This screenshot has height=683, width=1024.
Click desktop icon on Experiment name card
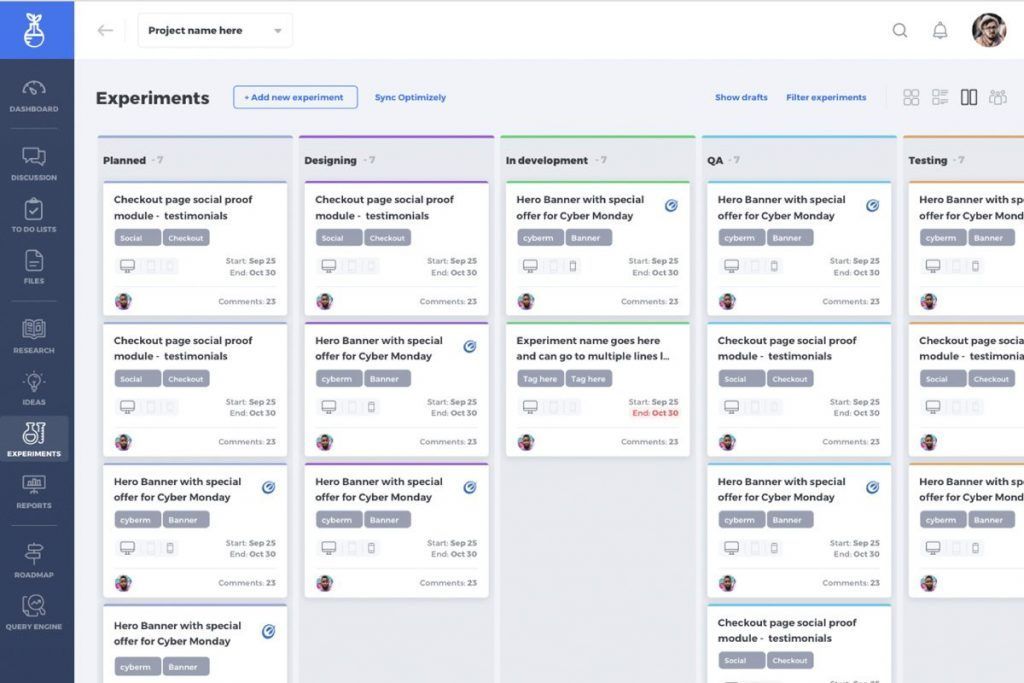[x=530, y=407]
